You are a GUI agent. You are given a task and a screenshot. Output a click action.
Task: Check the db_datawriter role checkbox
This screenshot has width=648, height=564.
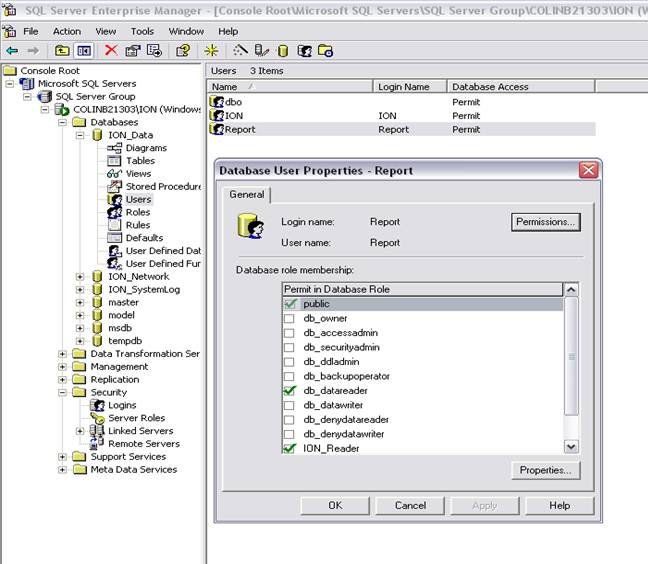[x=289, y=405]
